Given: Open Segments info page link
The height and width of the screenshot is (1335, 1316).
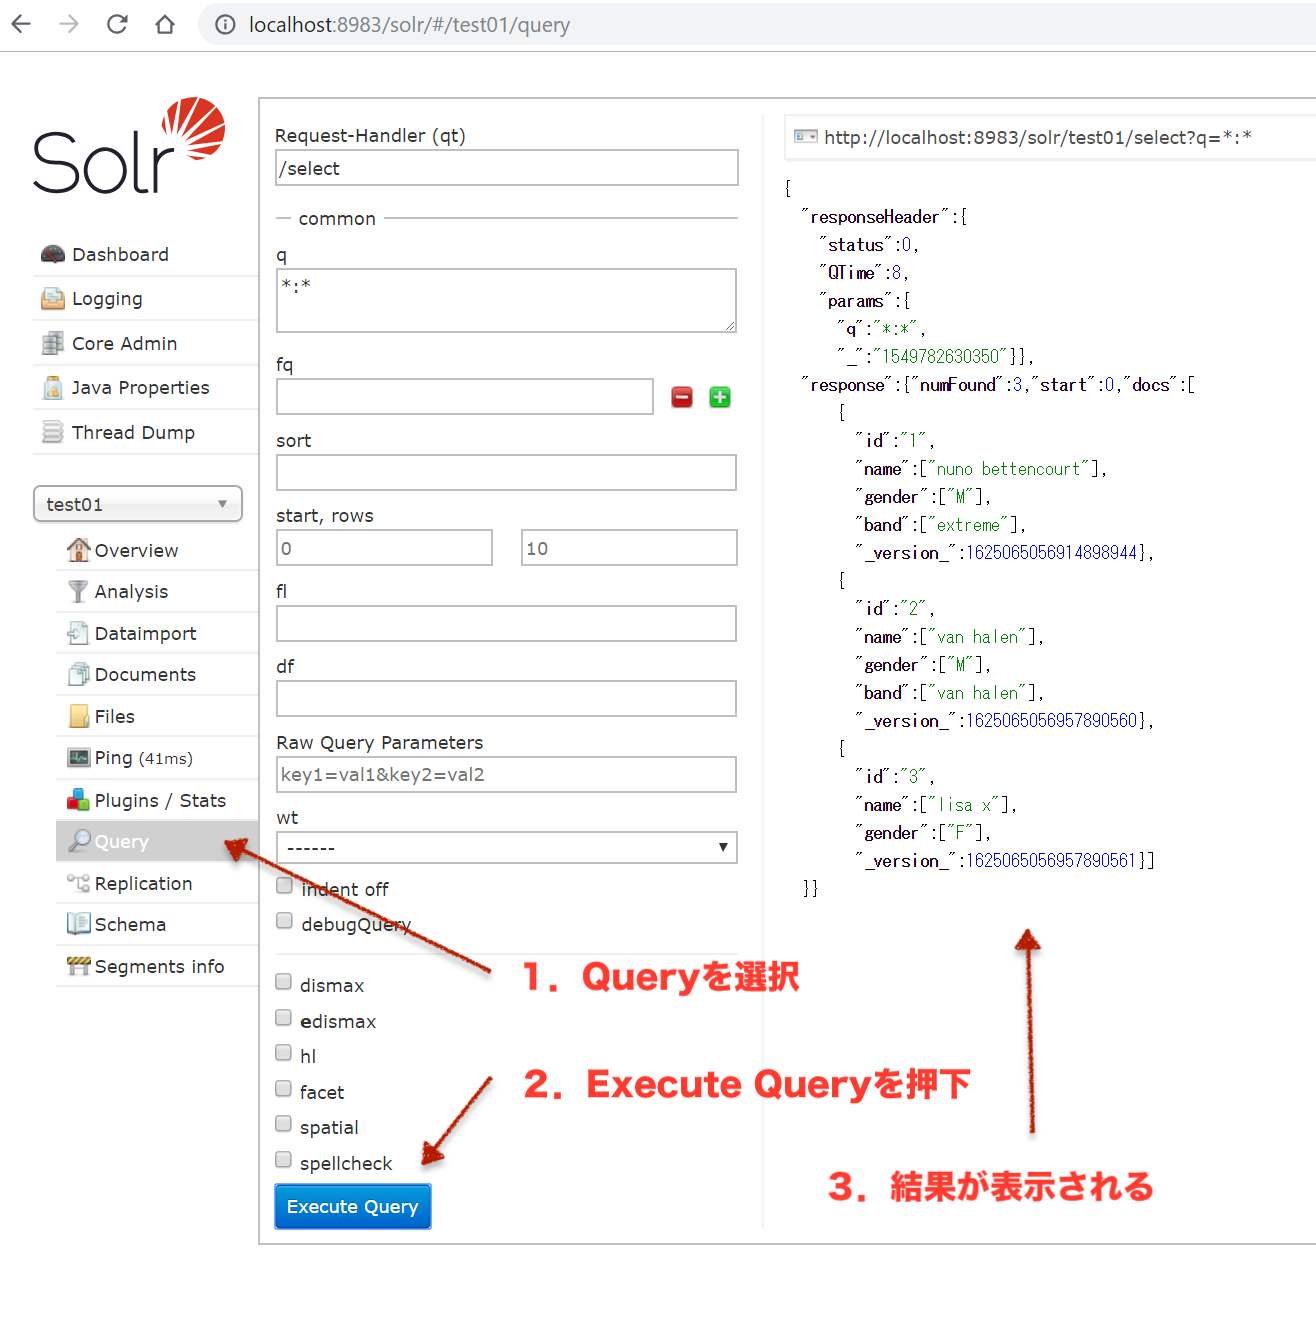Looking at the screenshot, I should 159,966.
